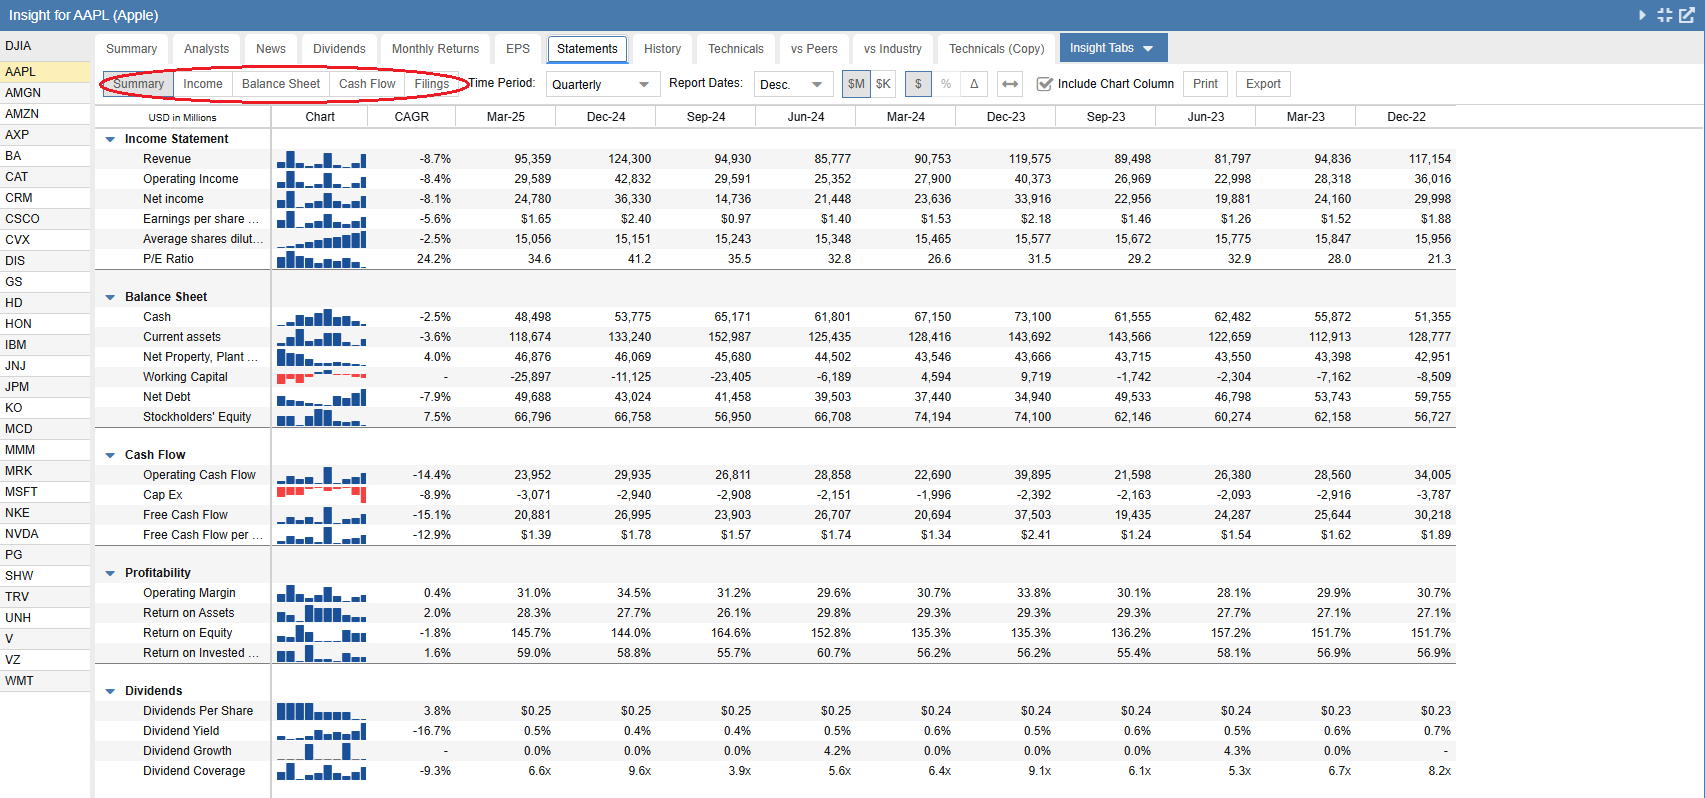Open the Operating Margin sparkline chart
Image resolution: width=1705 pixels, height=798 pixels.
coord(321,593)
